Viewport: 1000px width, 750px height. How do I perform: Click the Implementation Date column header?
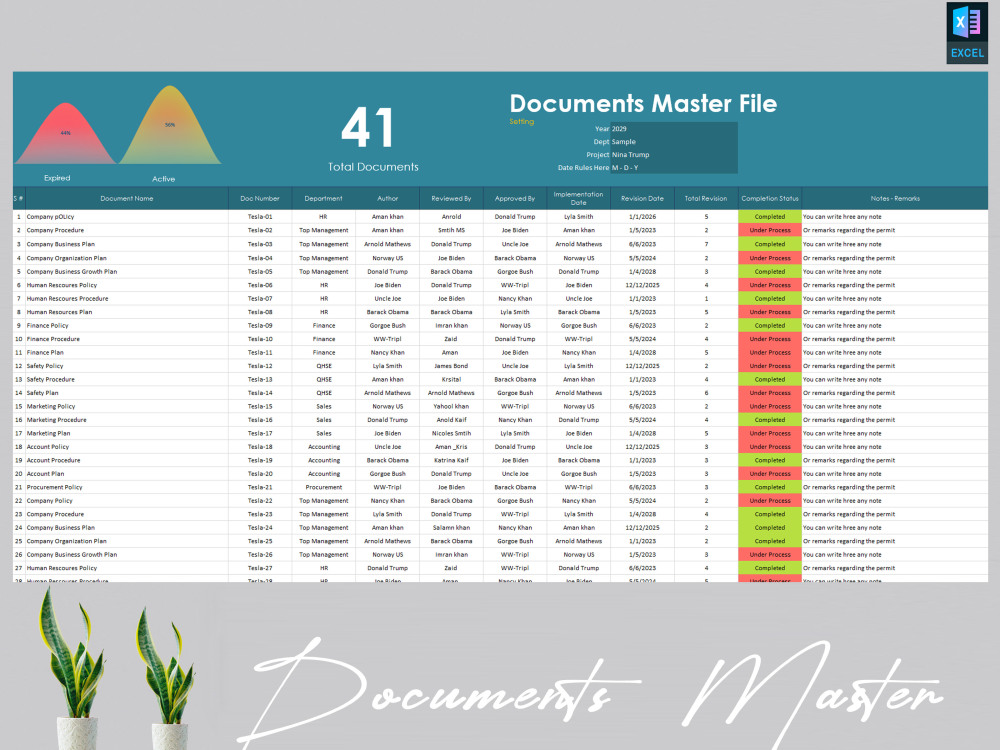pyautogui.click(x=578, y=198)
